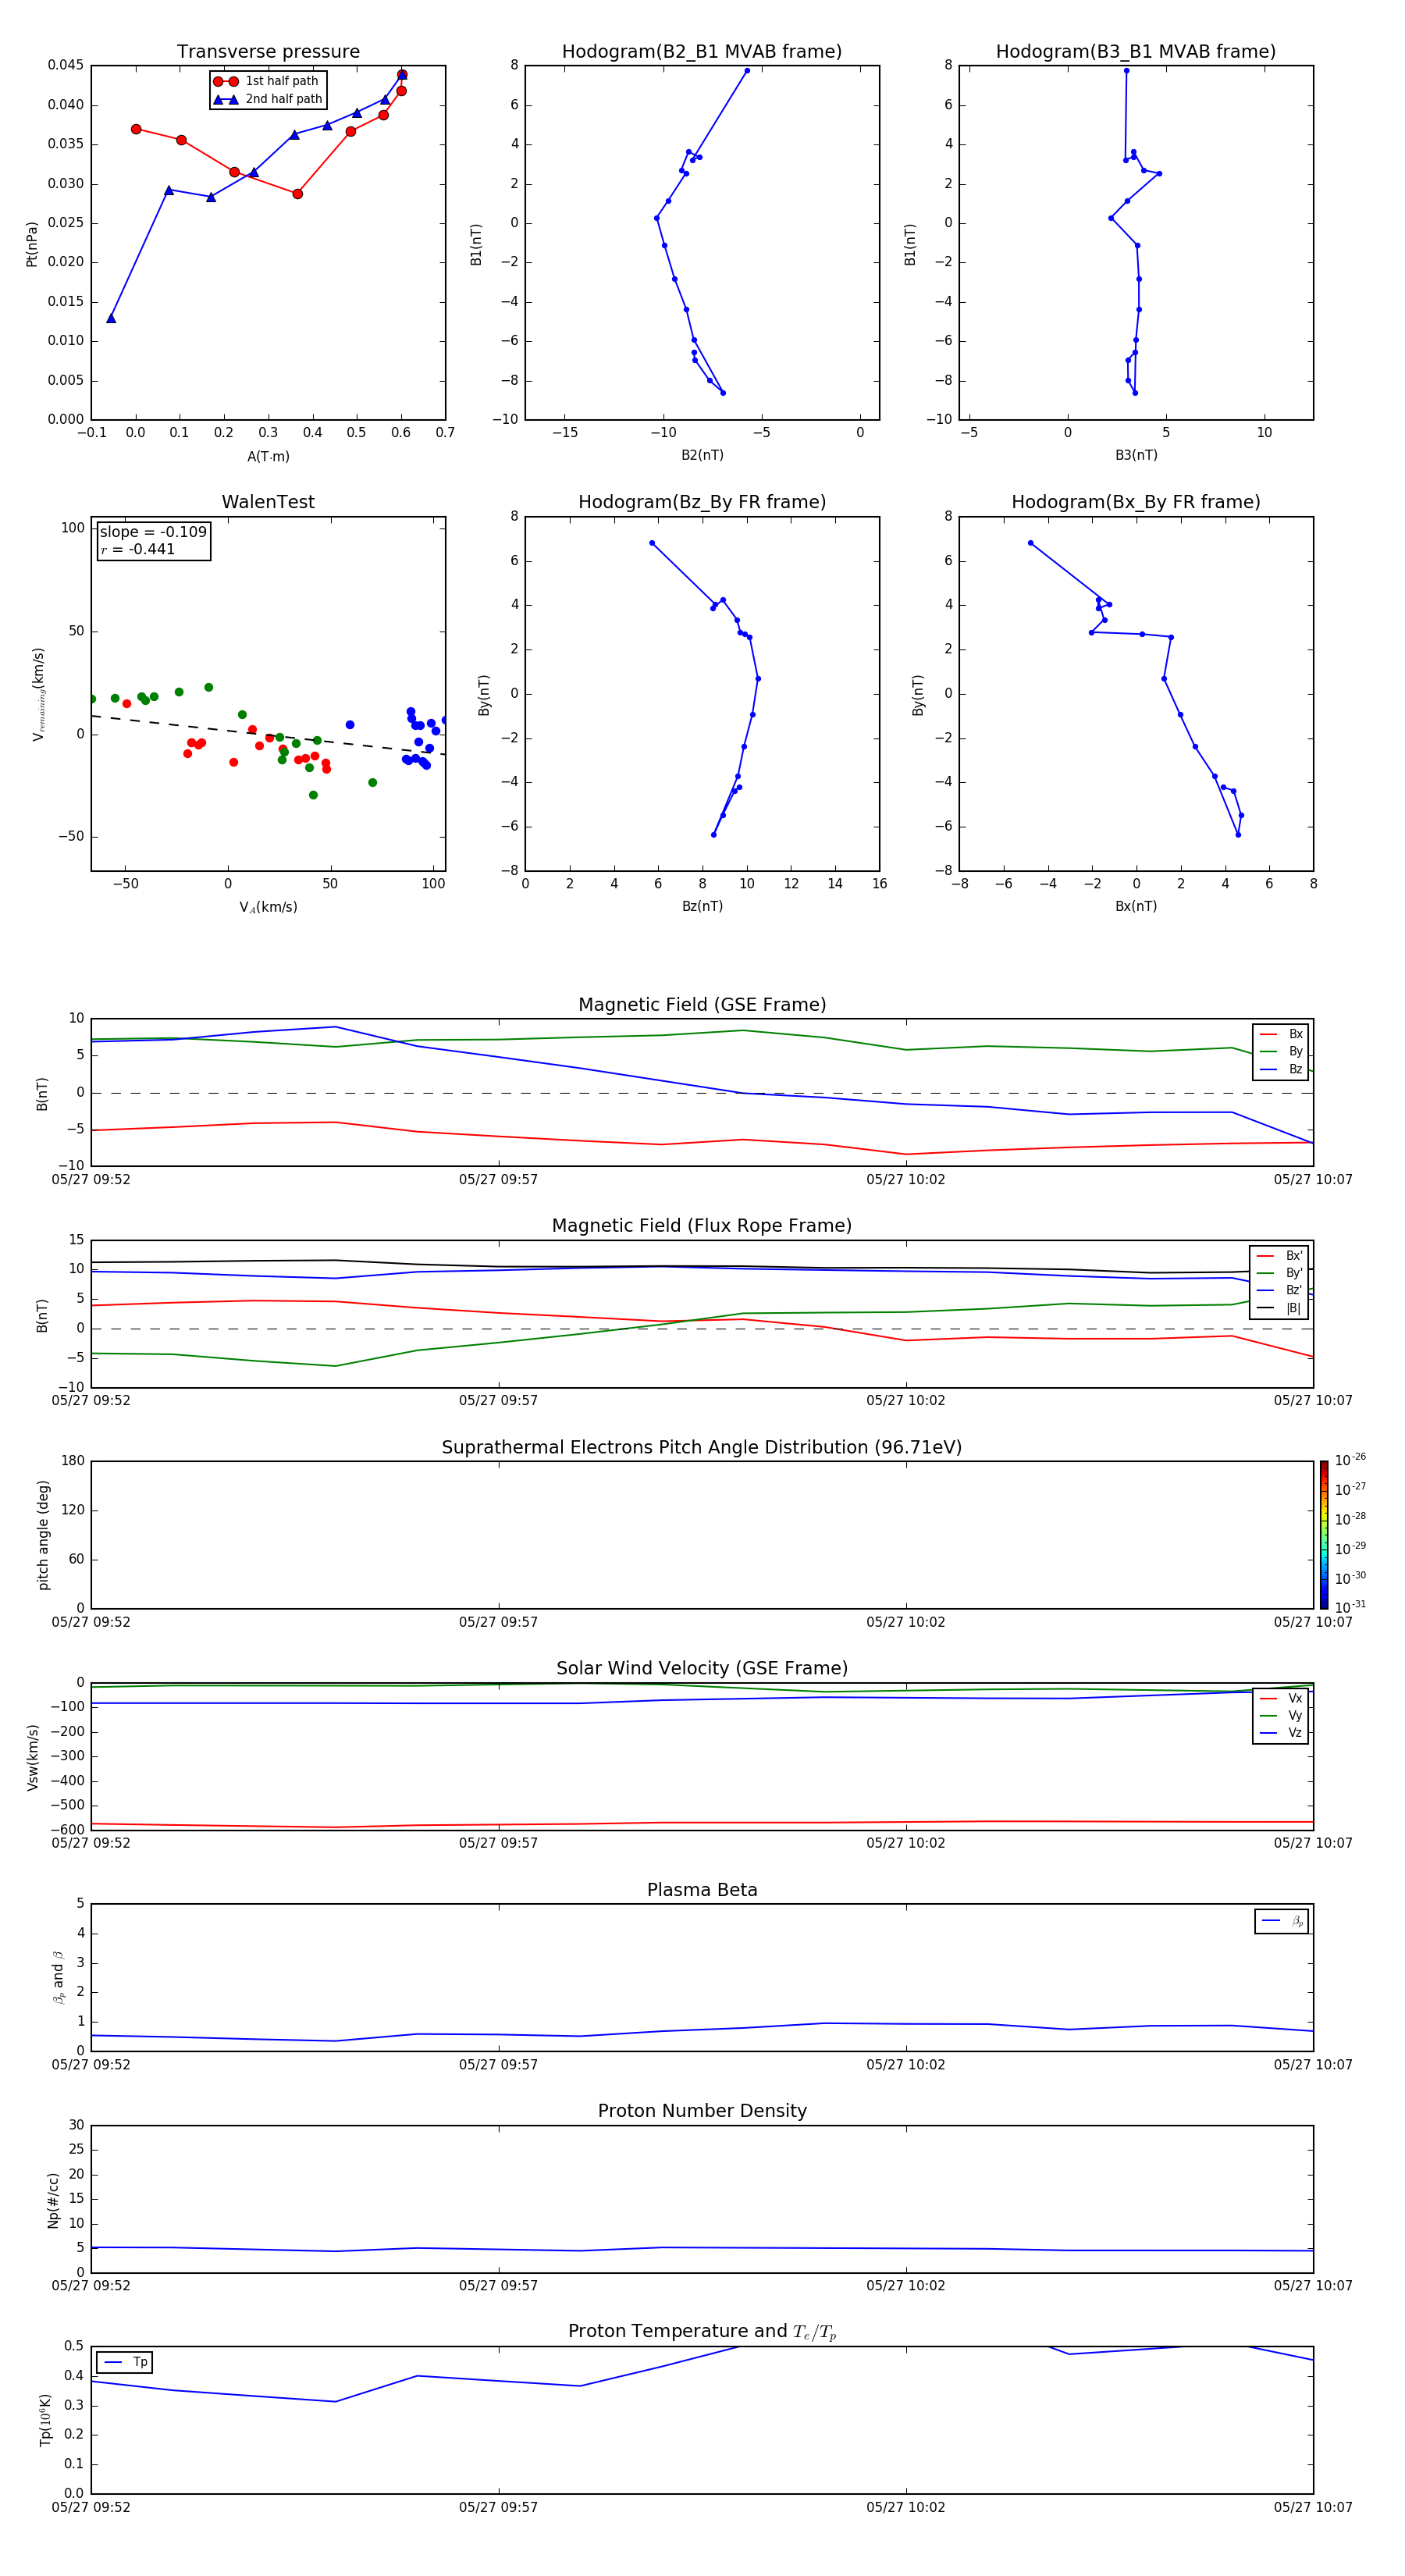Click the '05/27 09:57' tick under GSE magnetic field plot
Screen dimensions: 1405x2576
(498, 1180)
